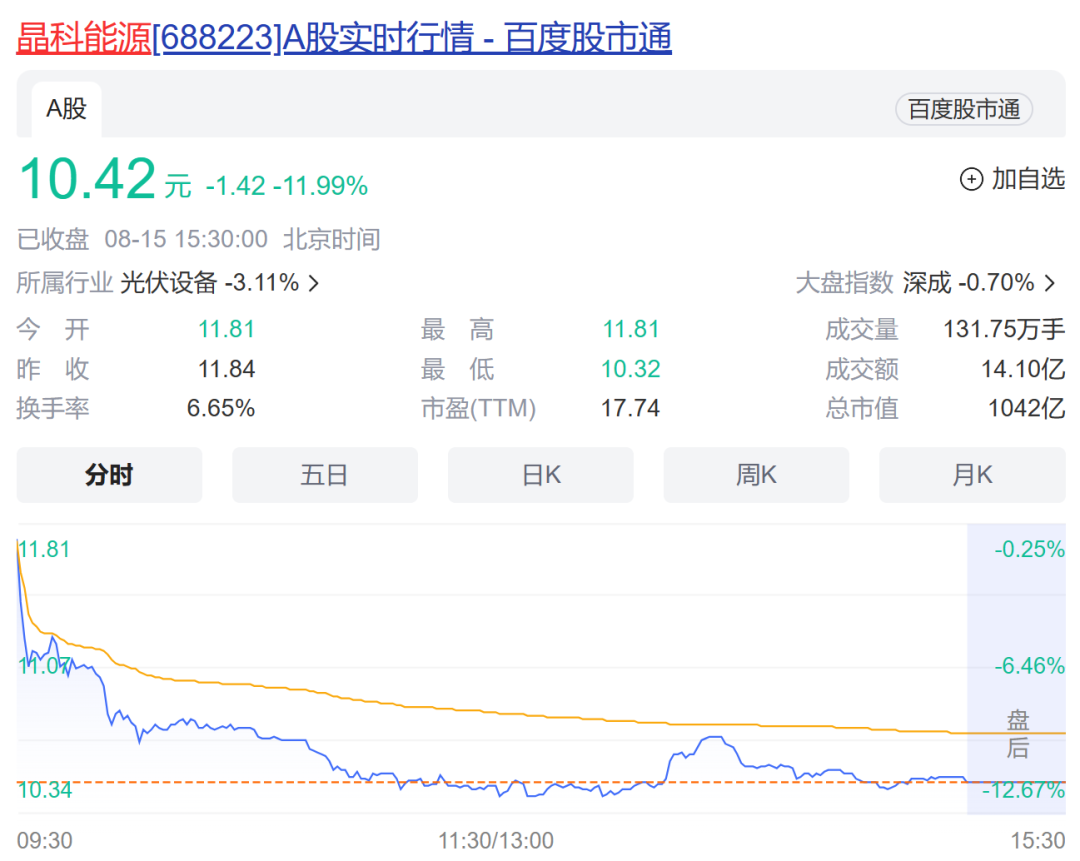
Task: Click the 10.34 chart price label
Action: 45,790
